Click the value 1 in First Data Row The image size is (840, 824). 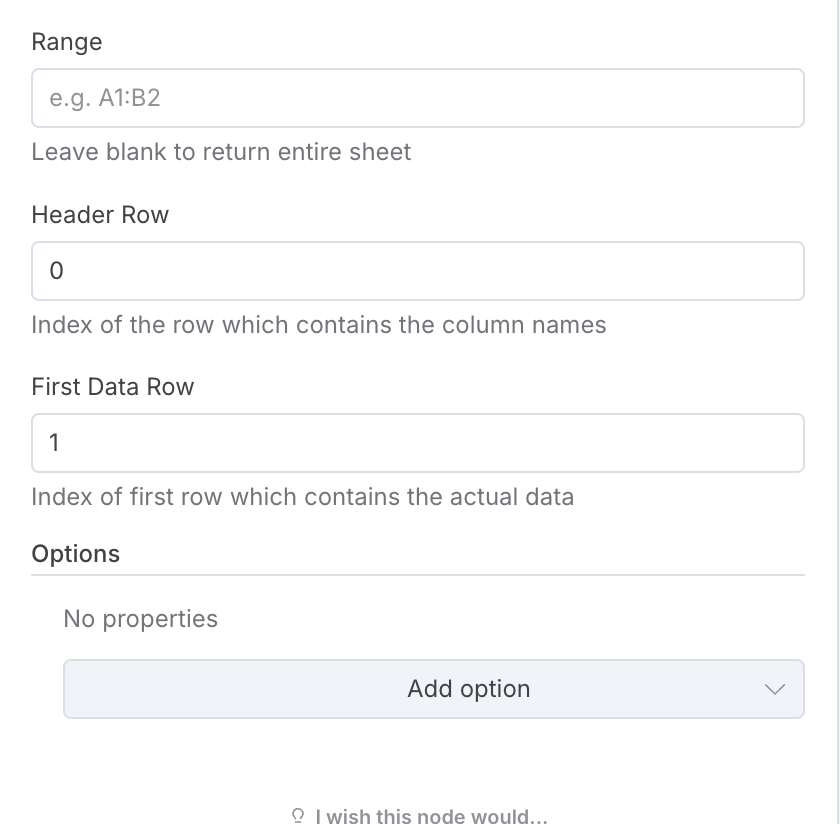55,443
